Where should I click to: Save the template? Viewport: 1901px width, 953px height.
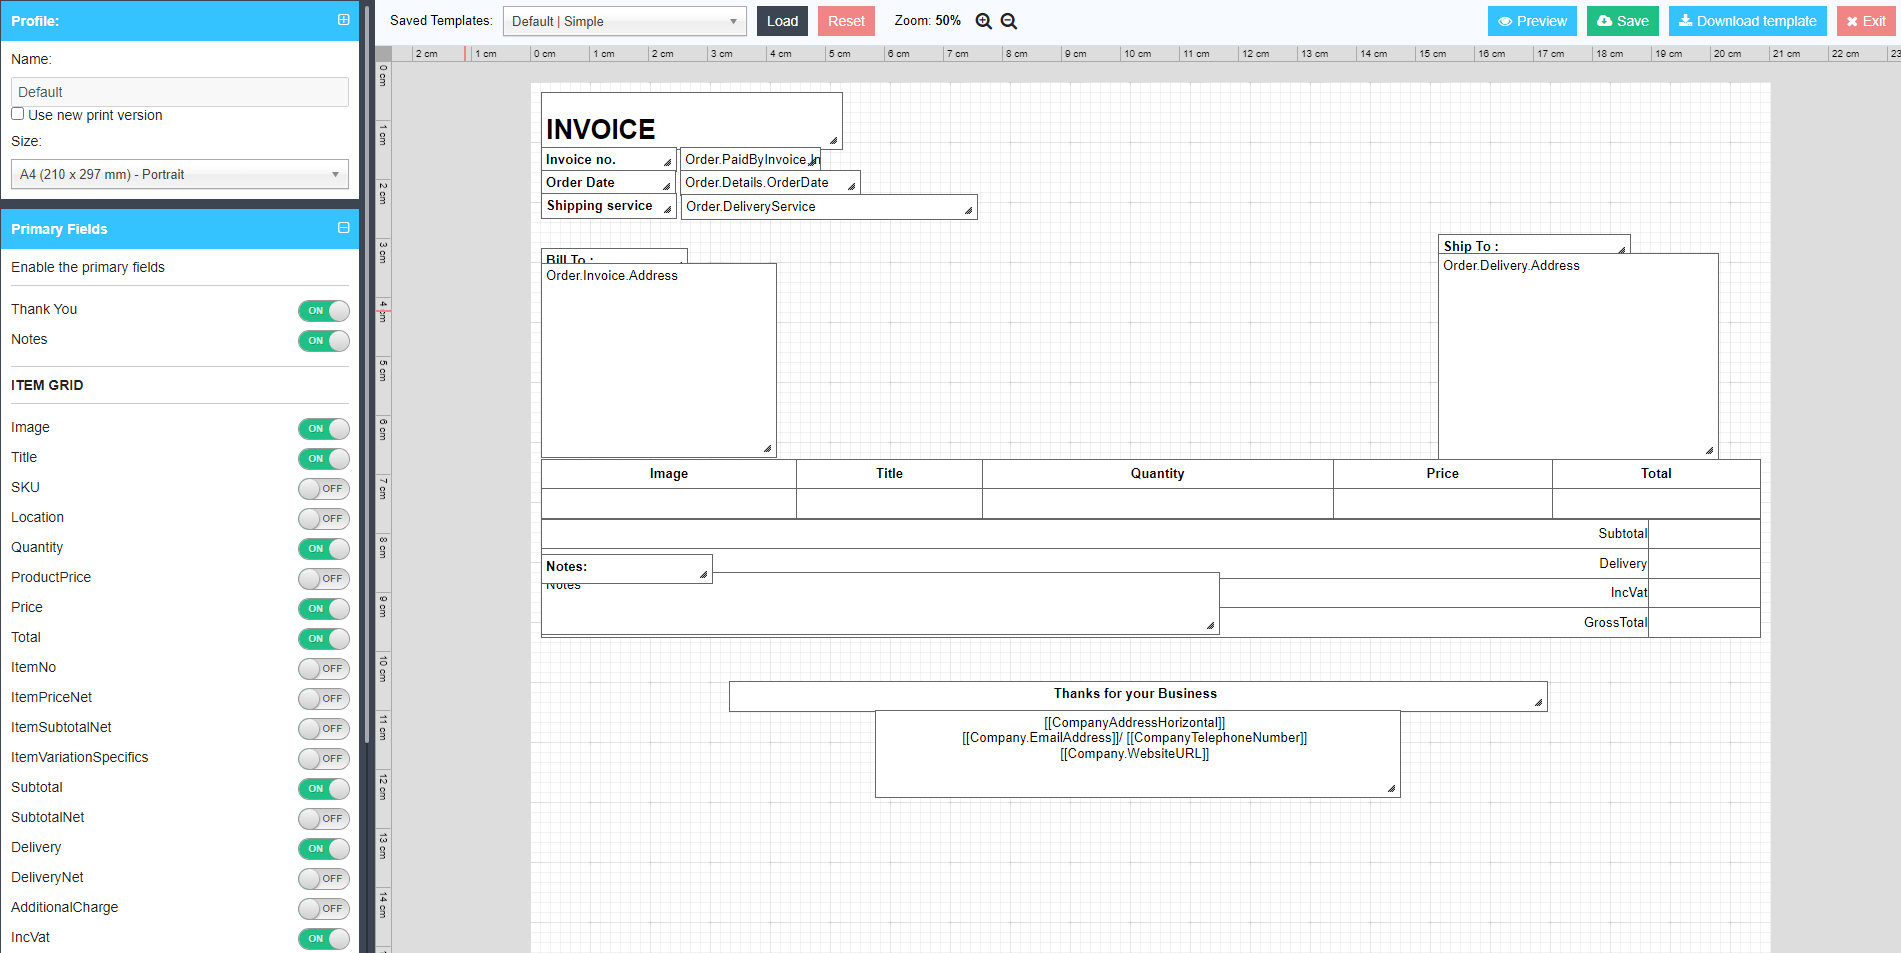tap(1623, 21)
